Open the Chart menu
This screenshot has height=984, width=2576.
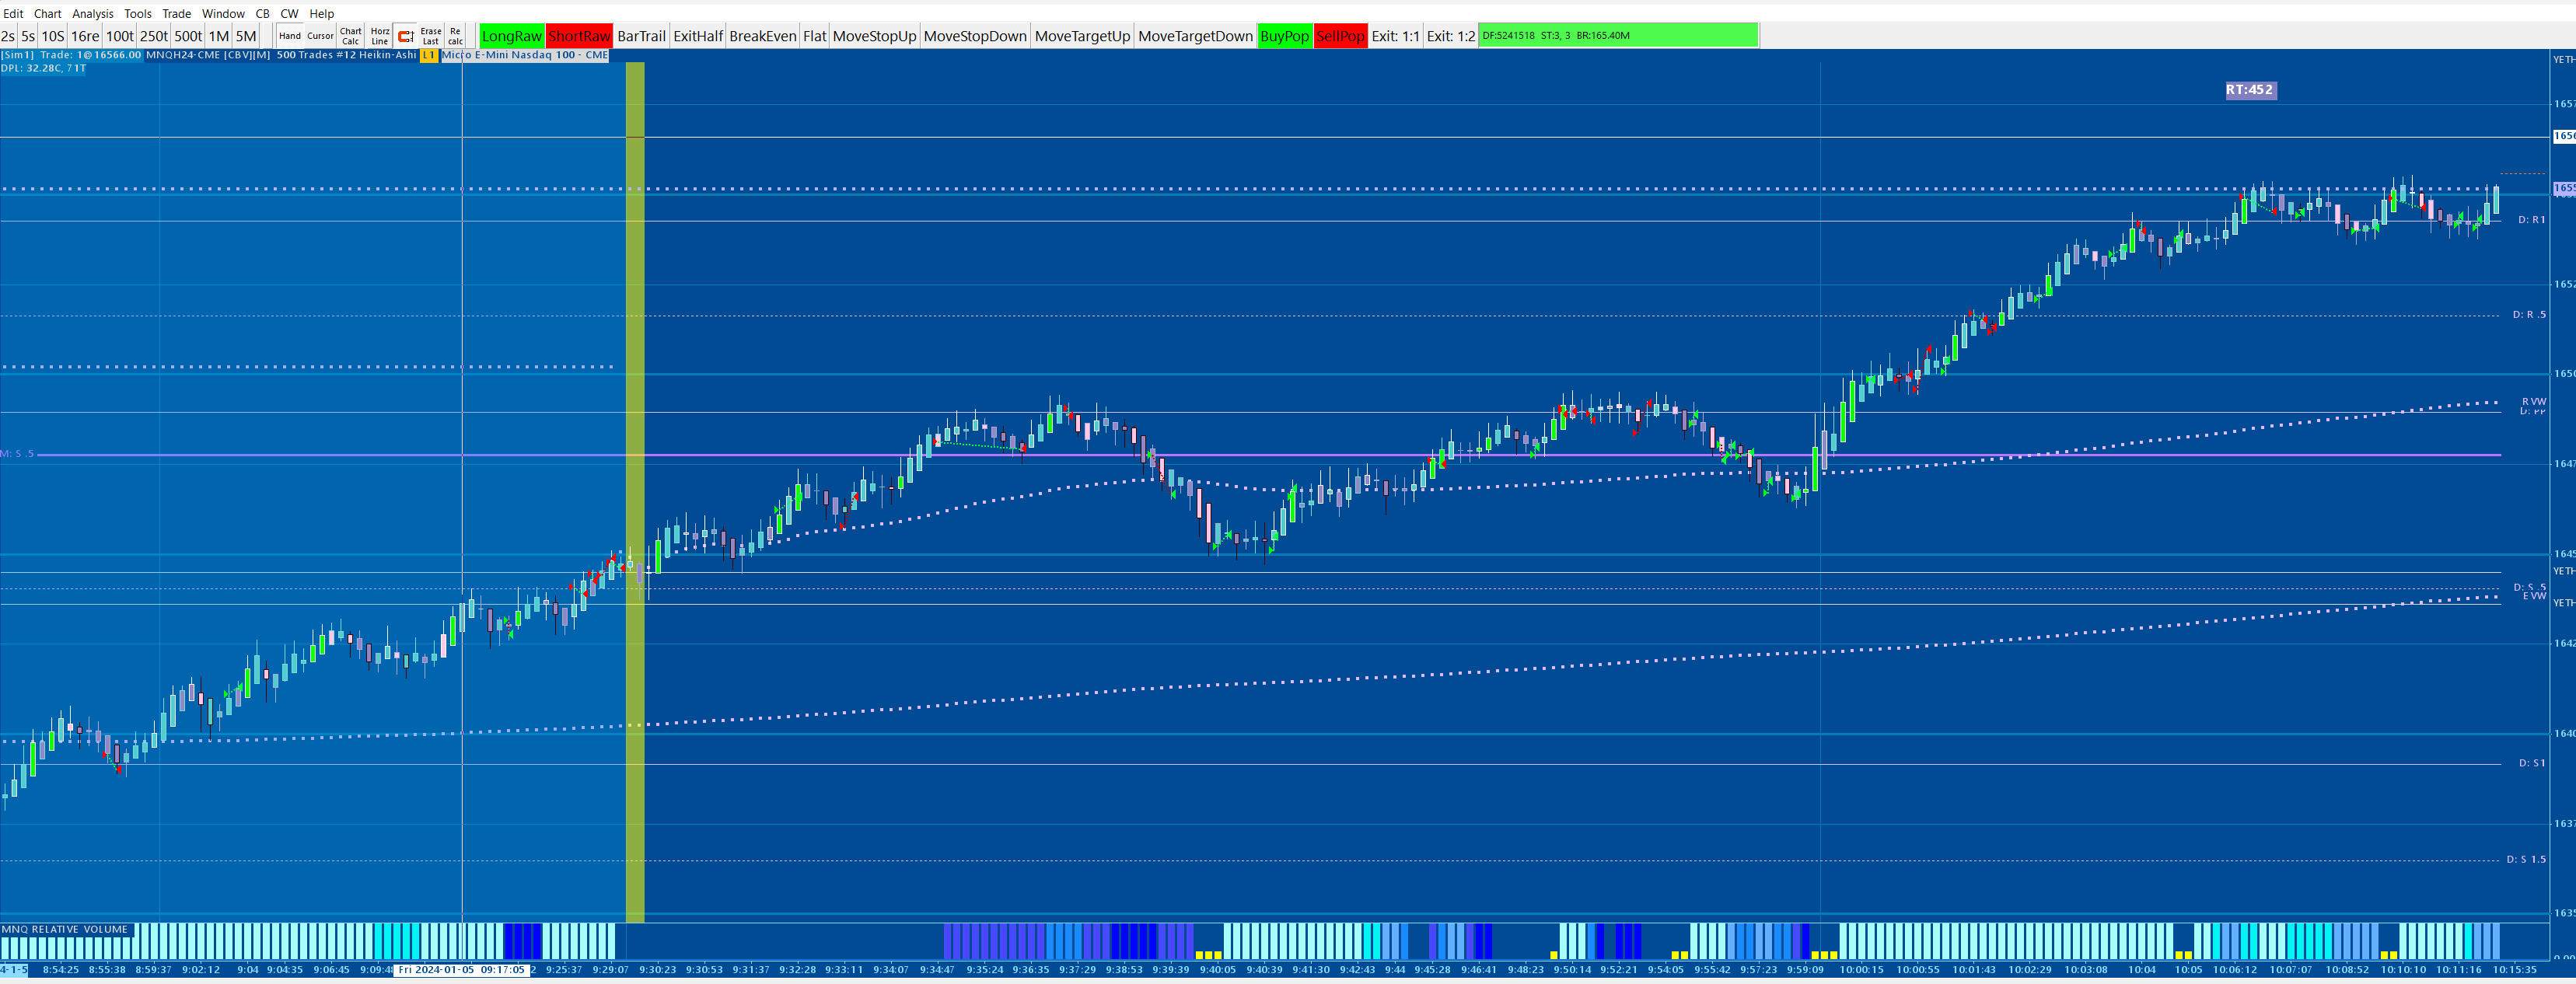pyautogui.click(x=47, y=13)
